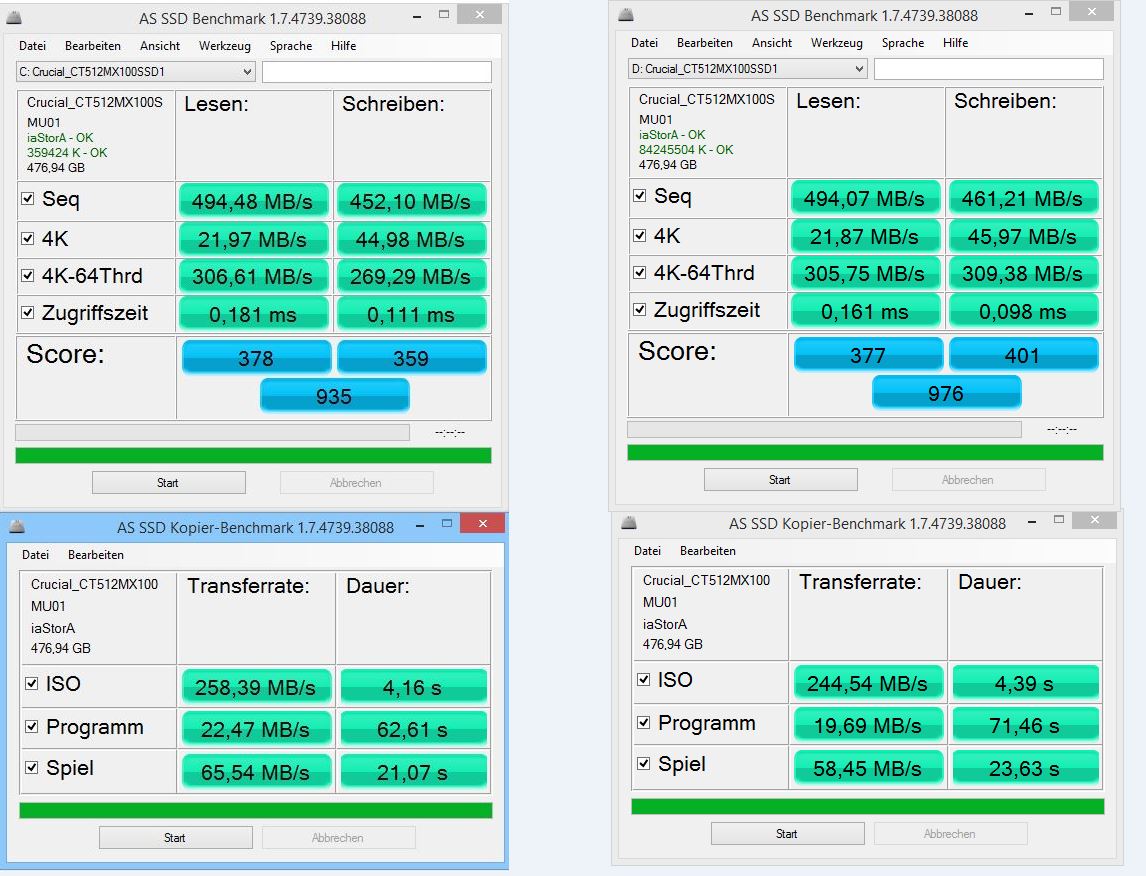Click Abbrechen in left Kopier-Benchmark window
This screenshot has width=1146, height=876.
339,837
